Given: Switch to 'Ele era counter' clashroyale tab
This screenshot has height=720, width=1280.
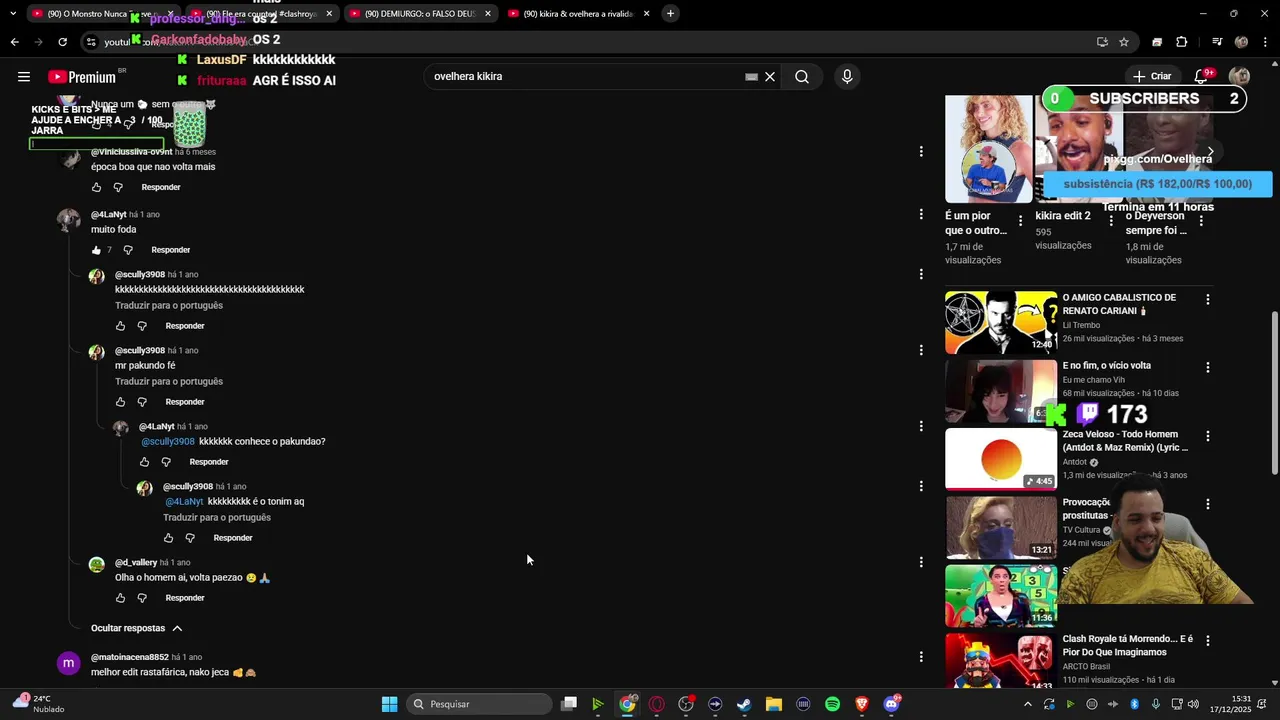Looking at the screenshot, I should point(260,13).
